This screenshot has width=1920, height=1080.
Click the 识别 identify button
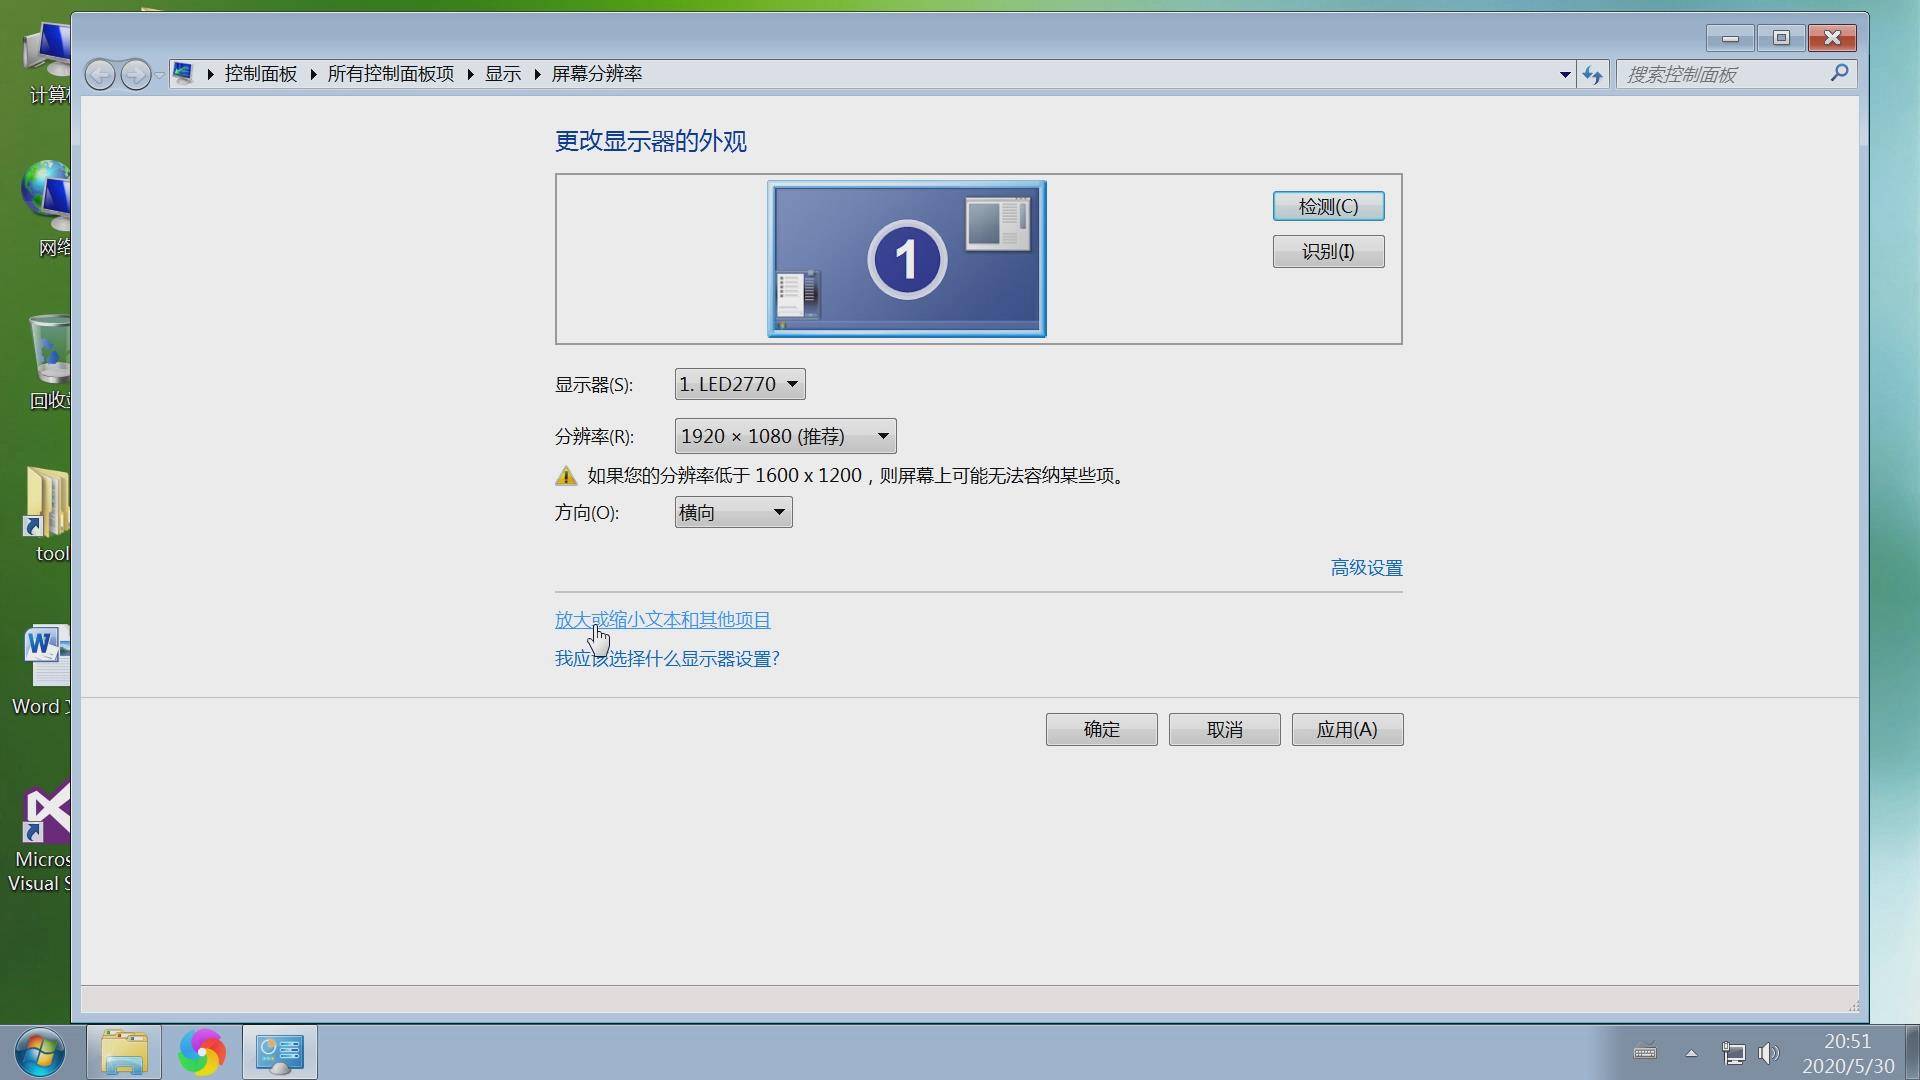[1329, 251]
